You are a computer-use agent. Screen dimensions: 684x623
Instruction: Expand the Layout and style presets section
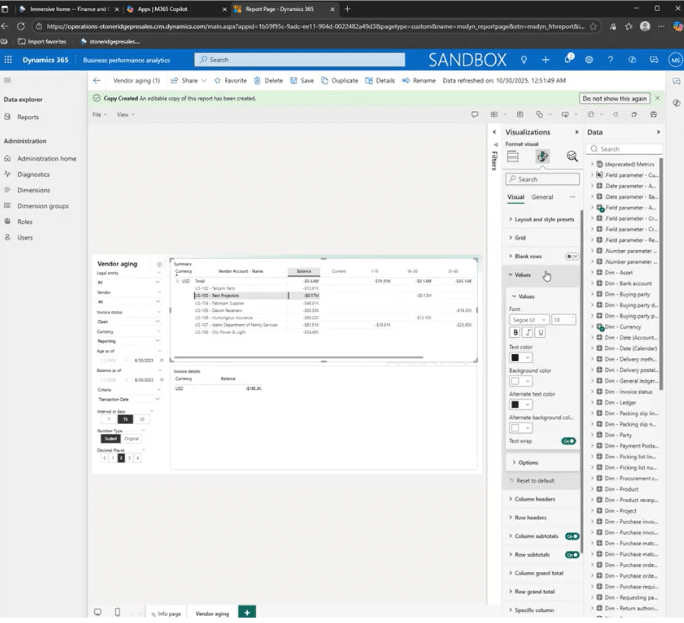(x=543, y=219)
